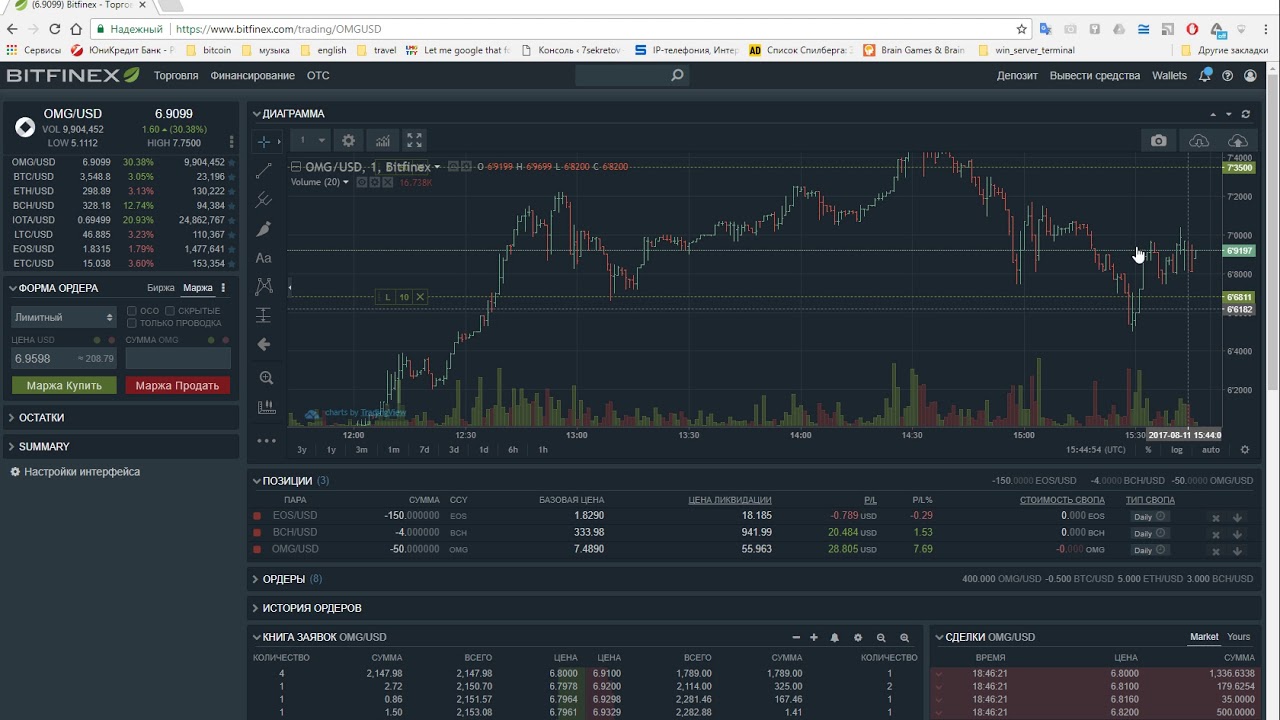Open the chart interval dropdown
1280x720 pixels.
pos(311,141)
